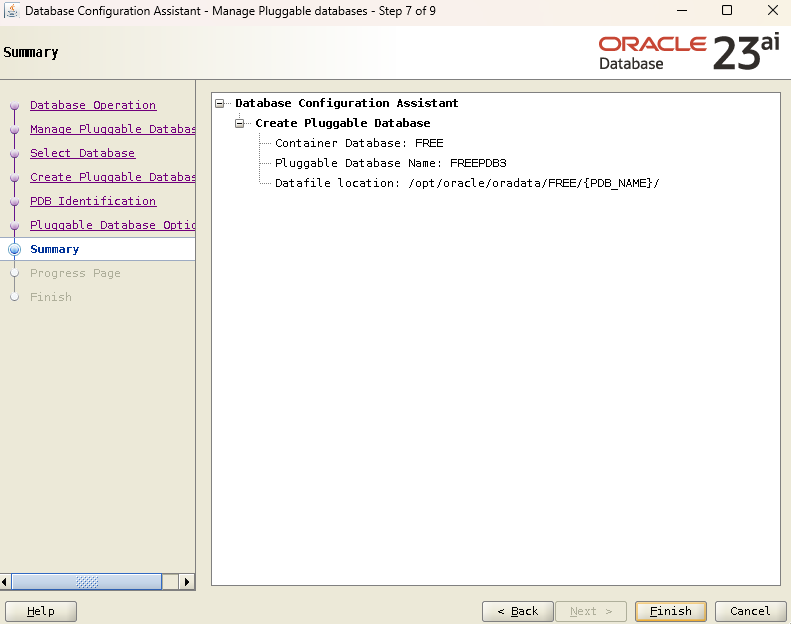Viewport: 791px width, 624px height.
Task: Open the Create Pluggable Database sidebar step
Action: click(112, 177)
